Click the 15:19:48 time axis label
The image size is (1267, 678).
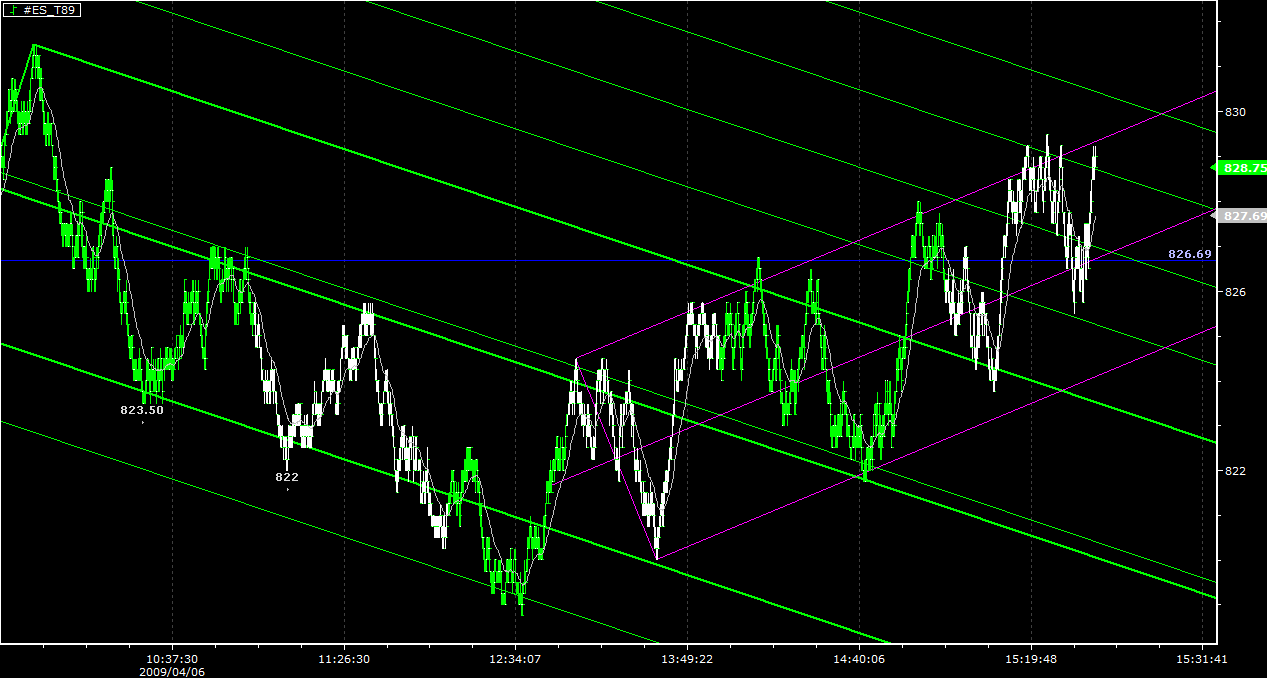(x=1032, y=659)
